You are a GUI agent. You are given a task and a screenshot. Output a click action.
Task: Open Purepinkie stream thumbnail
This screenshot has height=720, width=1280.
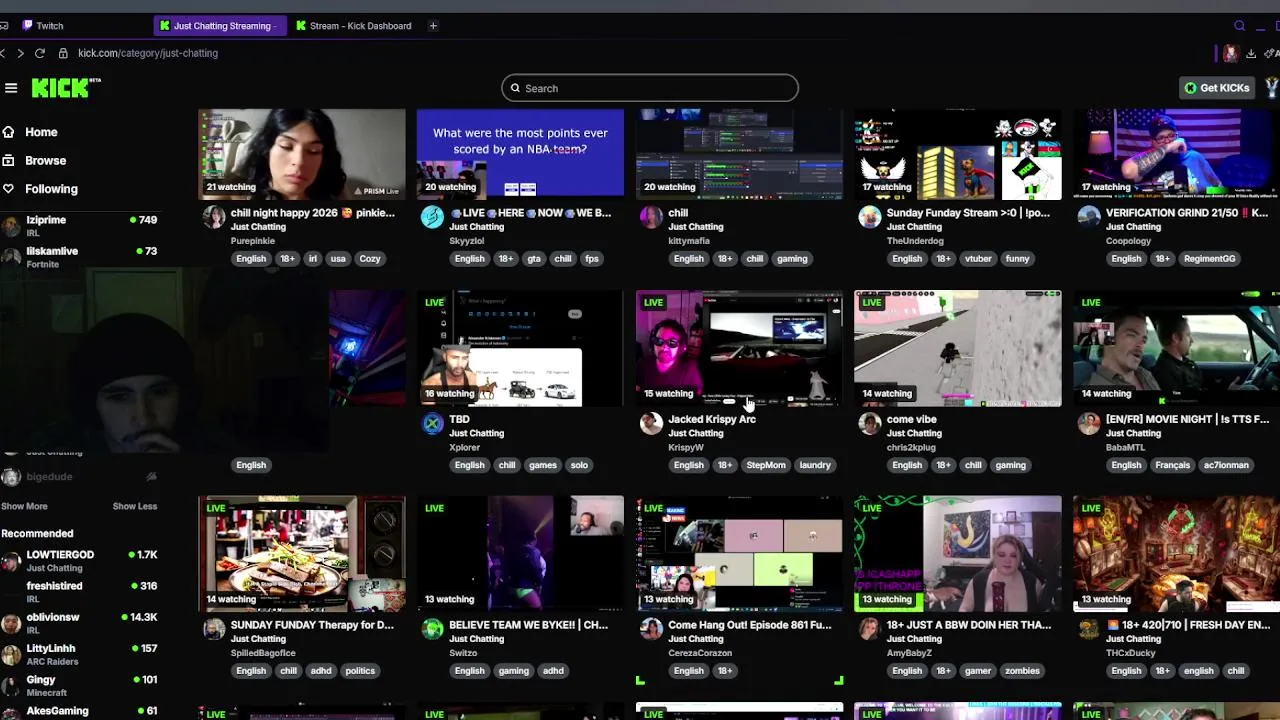click(302, 153)
